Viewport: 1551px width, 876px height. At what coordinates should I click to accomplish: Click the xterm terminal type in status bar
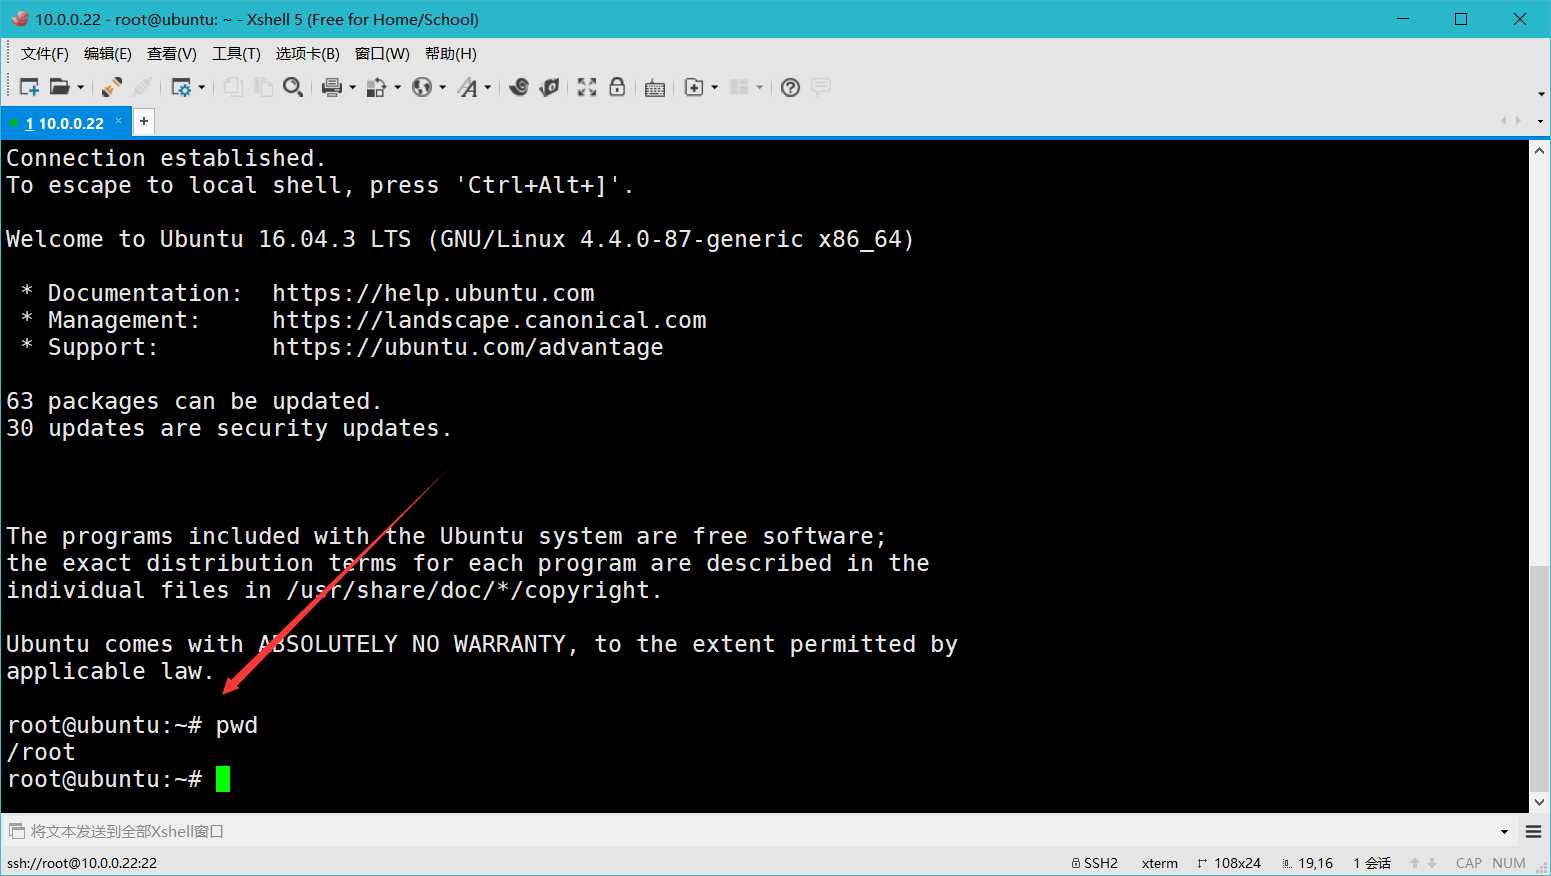(x=1160, y=863)
